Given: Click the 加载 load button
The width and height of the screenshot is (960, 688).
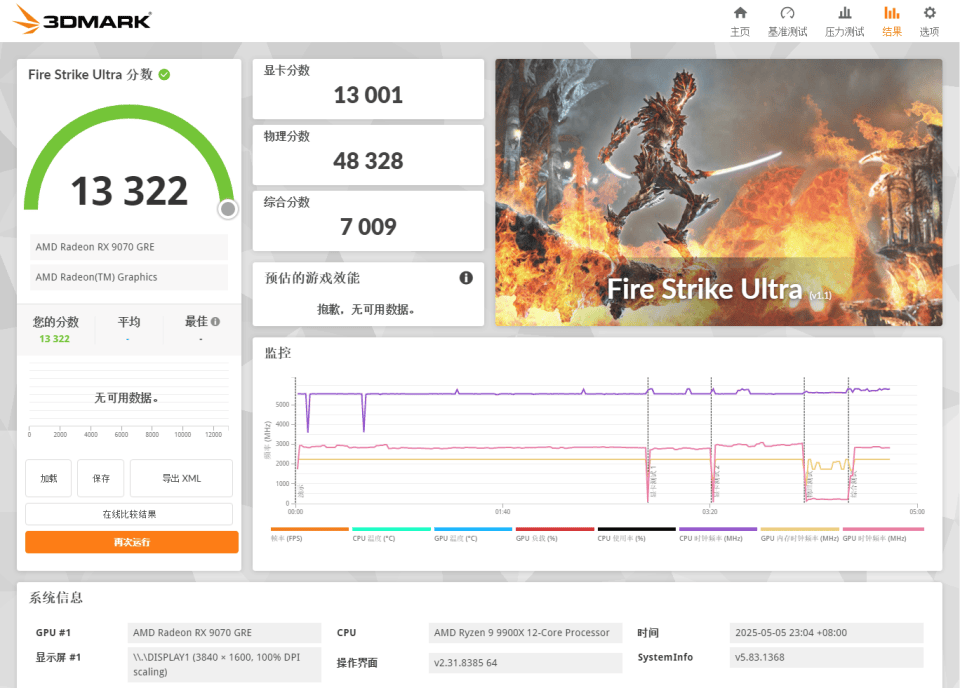Looking at the screenshot, I should (x=48, y=478).
